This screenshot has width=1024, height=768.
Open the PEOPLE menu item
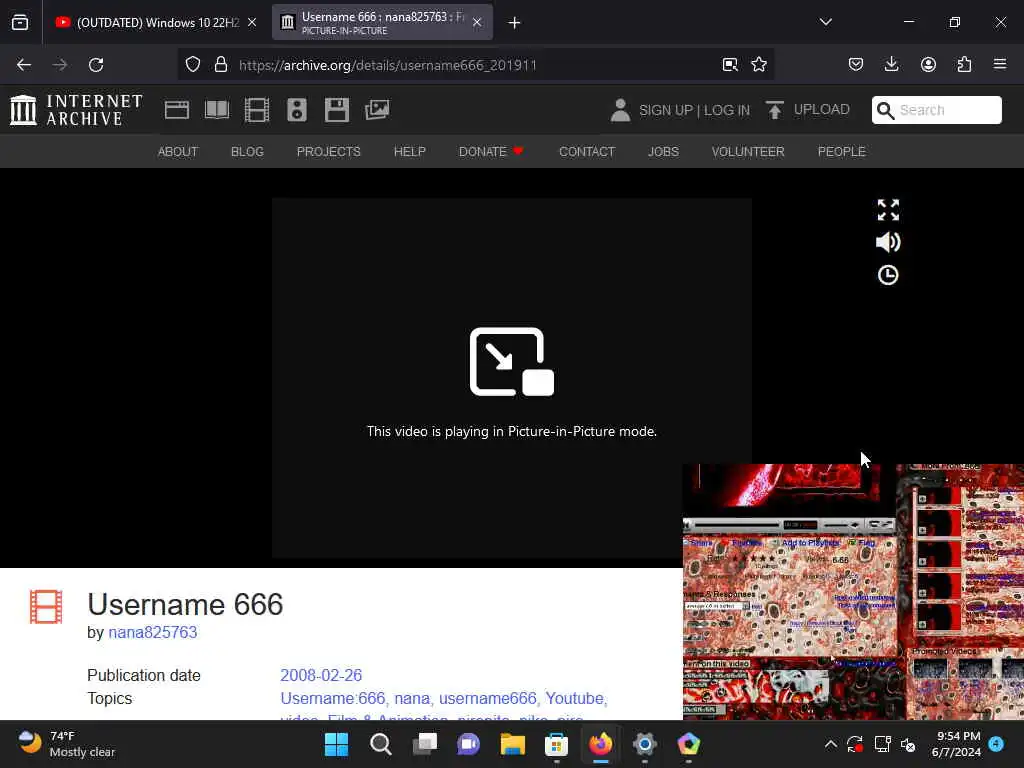[x=841, y=152]
